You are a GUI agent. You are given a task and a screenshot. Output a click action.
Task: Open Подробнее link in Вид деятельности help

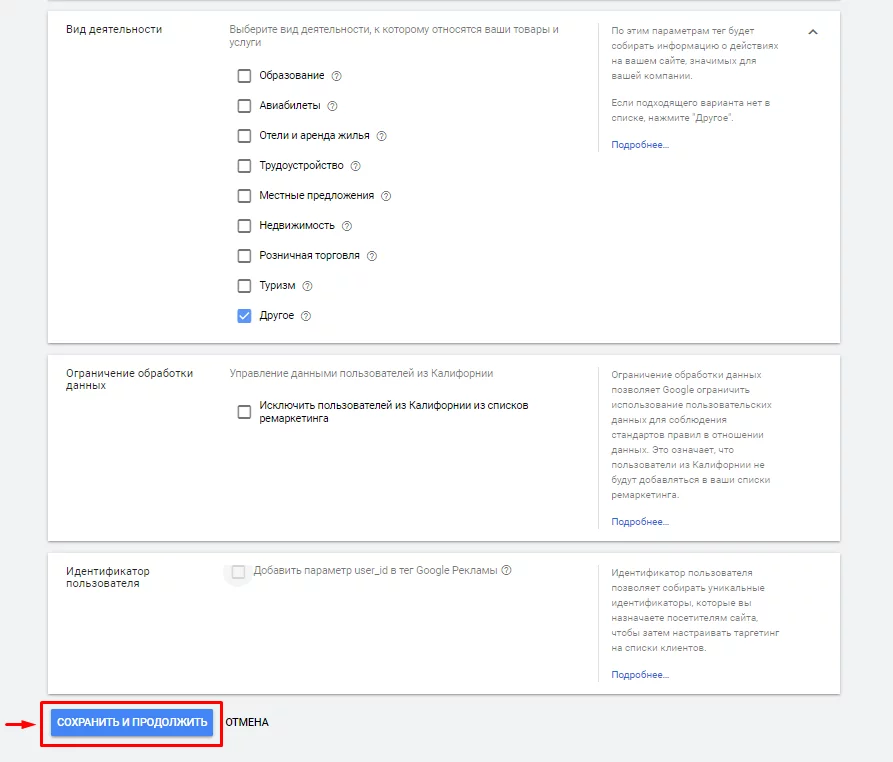(x=640, y=145)
